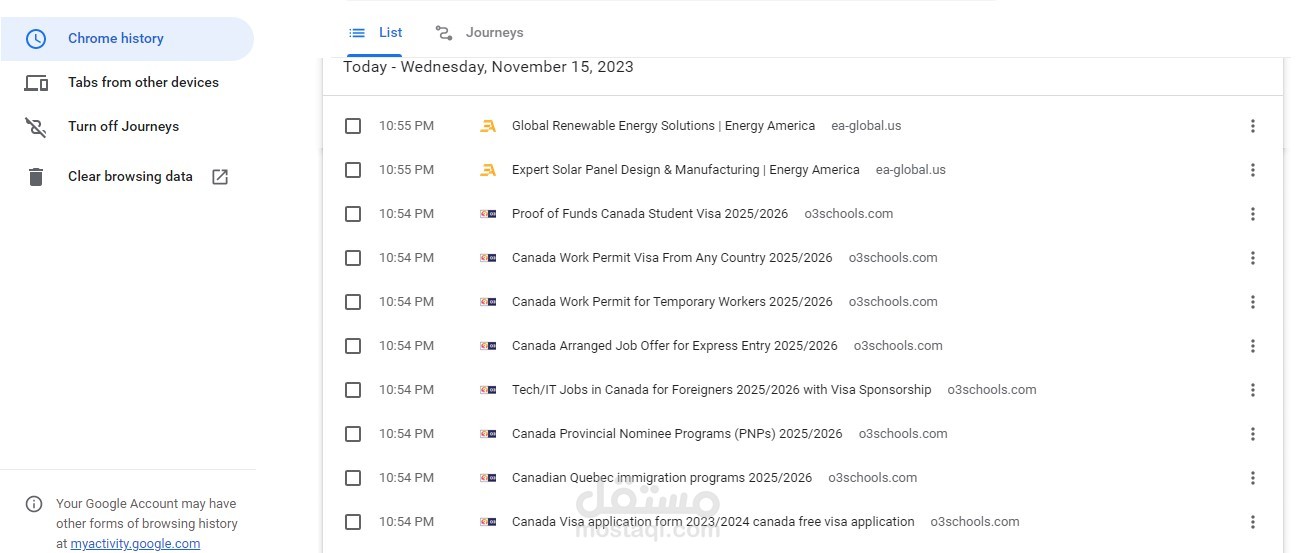Screen dimensions: 1297x553
Task: Click the Tabs from other devices icon
Action: (36, 83)
